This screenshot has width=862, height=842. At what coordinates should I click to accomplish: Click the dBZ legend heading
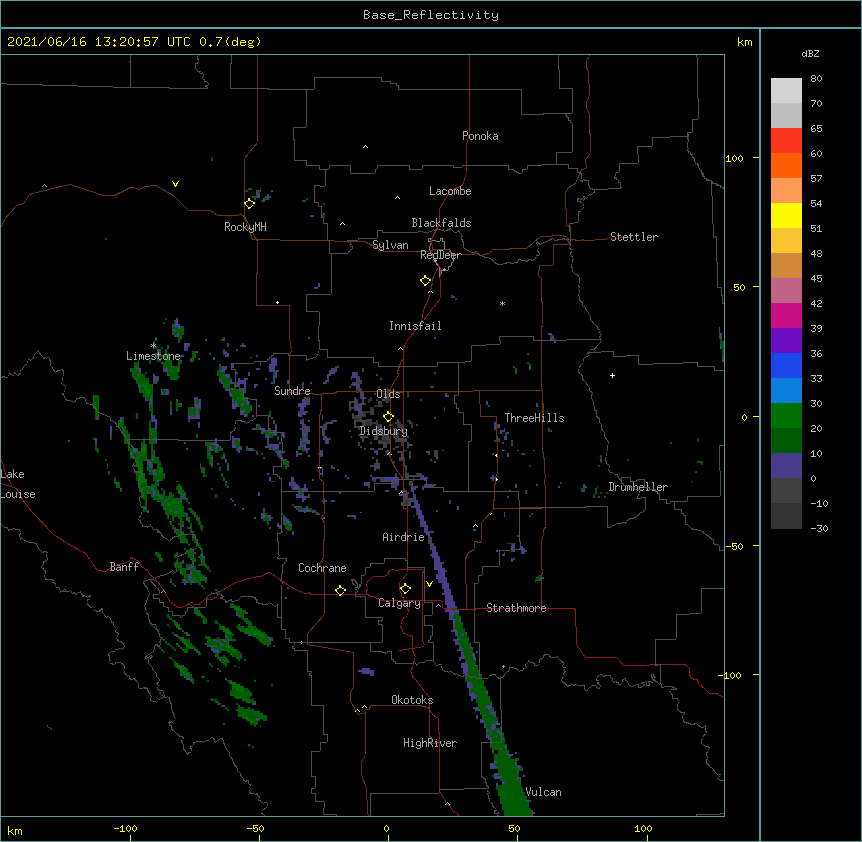810,53
